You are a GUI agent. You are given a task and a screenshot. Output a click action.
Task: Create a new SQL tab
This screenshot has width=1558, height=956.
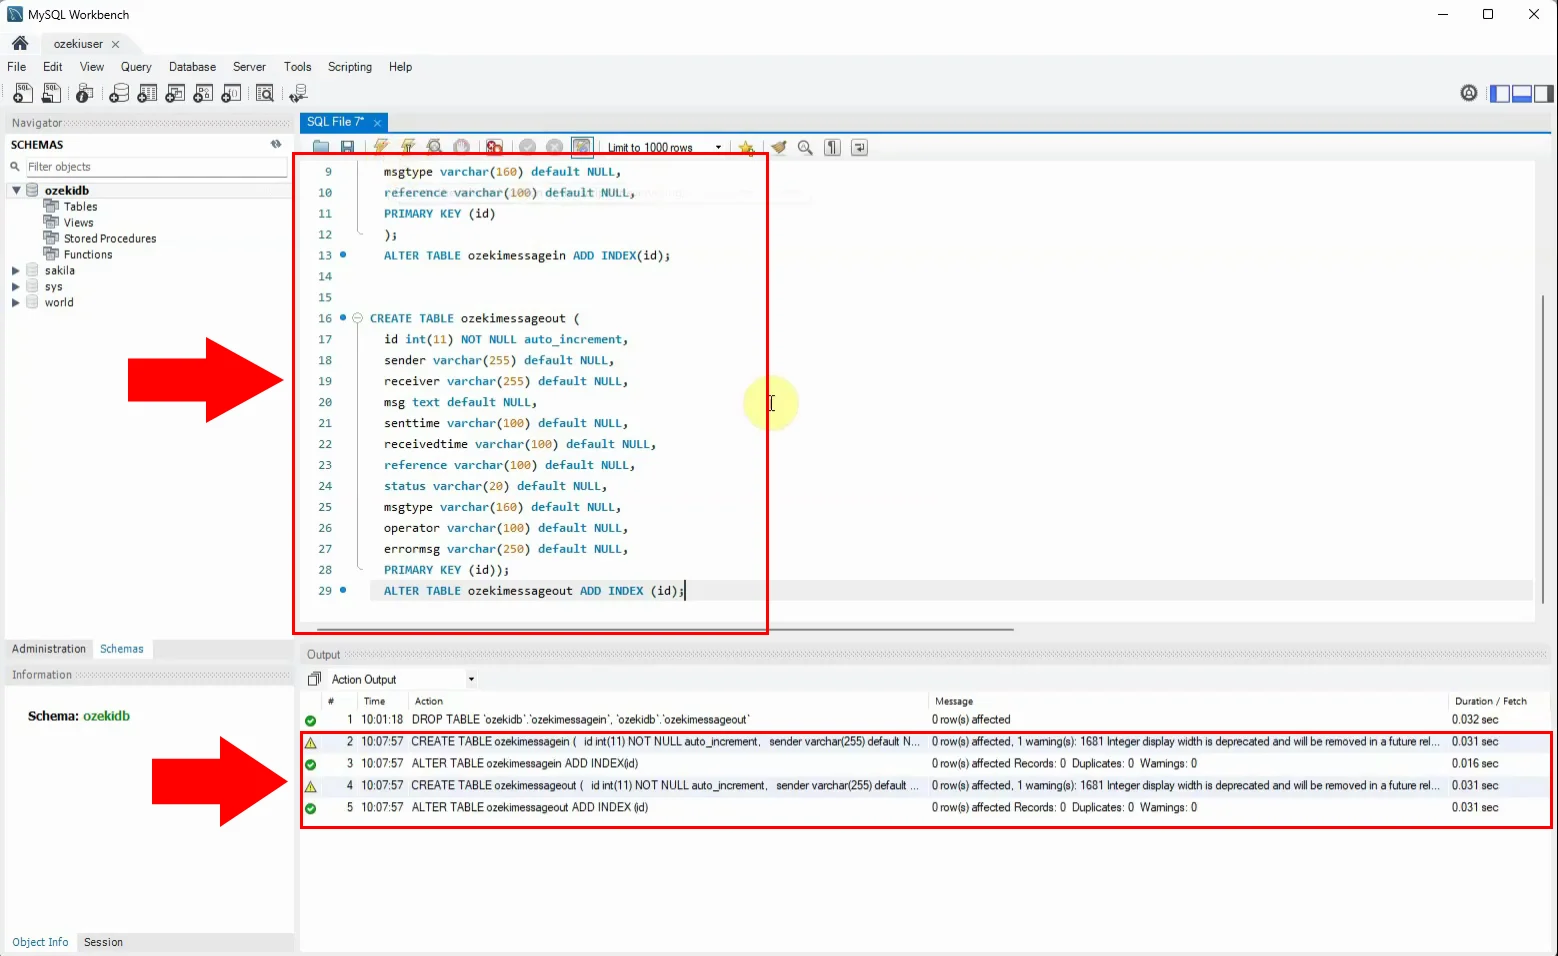click(22, 93)
